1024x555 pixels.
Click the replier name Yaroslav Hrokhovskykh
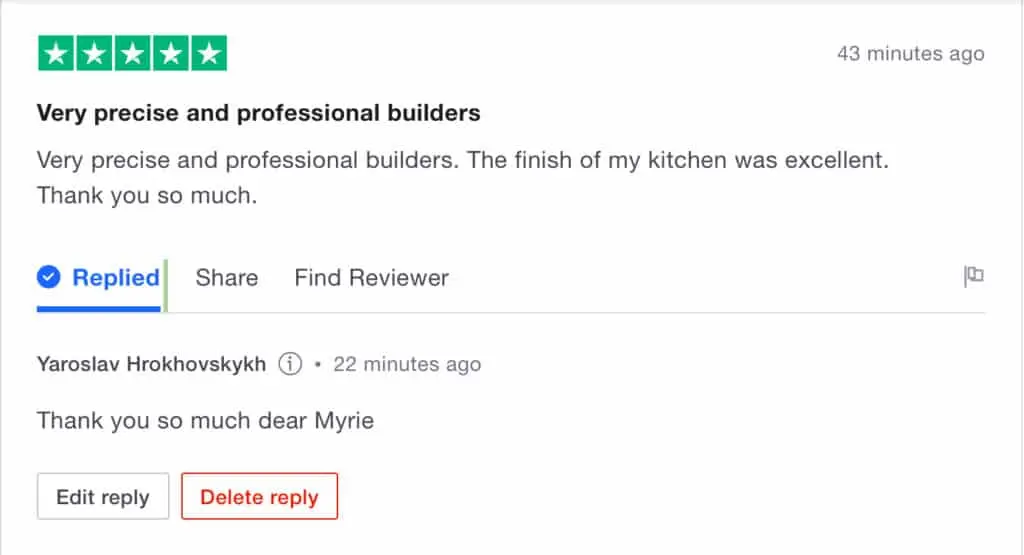[151, 364]
